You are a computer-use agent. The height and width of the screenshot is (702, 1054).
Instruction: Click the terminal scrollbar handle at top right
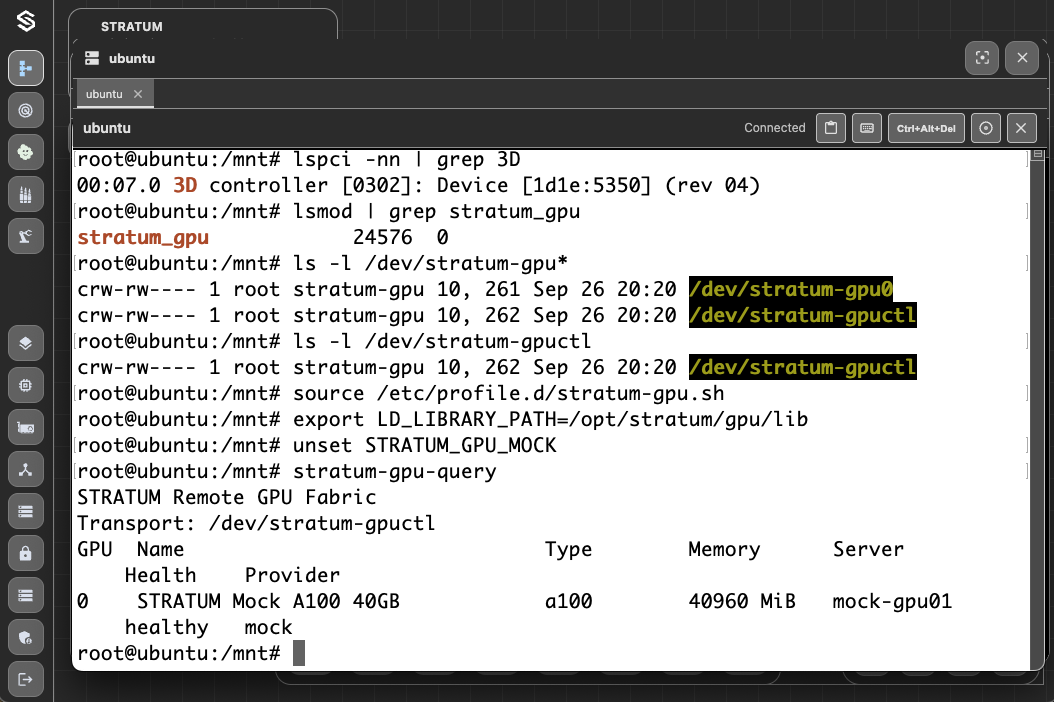pos(1038,154)
